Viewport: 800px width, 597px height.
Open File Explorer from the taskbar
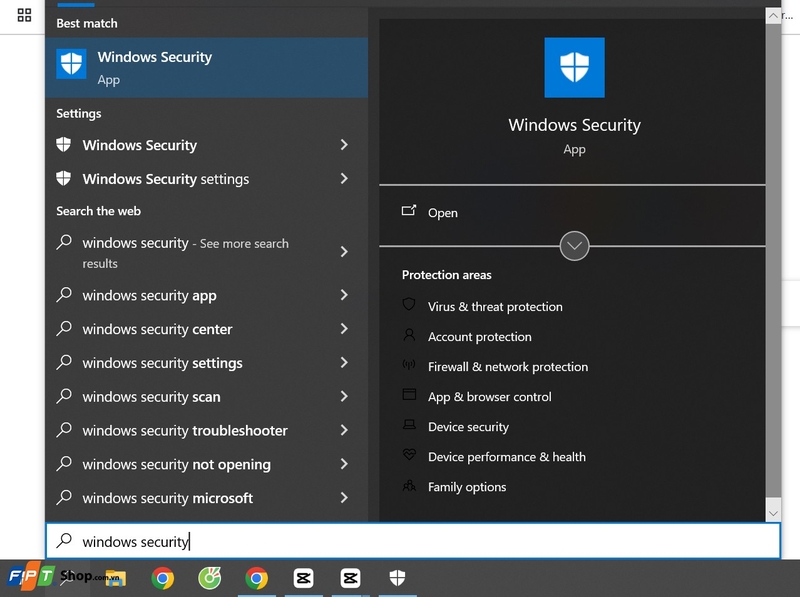[x=116, y=578]
